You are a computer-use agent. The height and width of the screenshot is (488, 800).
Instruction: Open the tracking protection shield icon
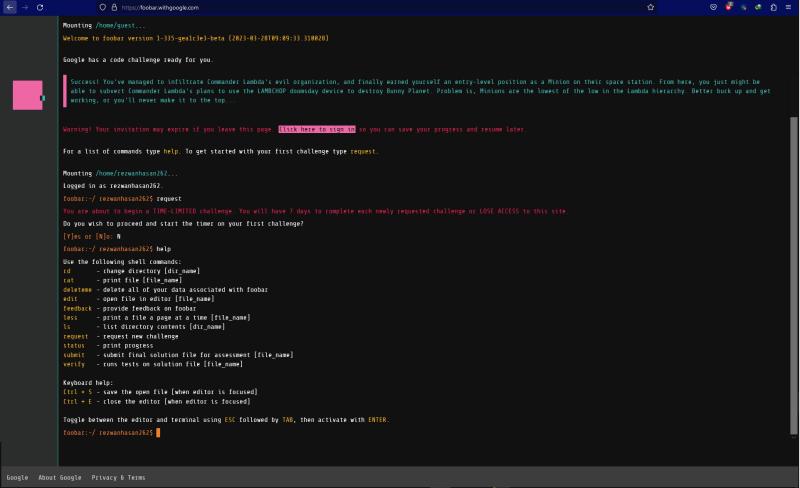[103, 7]
